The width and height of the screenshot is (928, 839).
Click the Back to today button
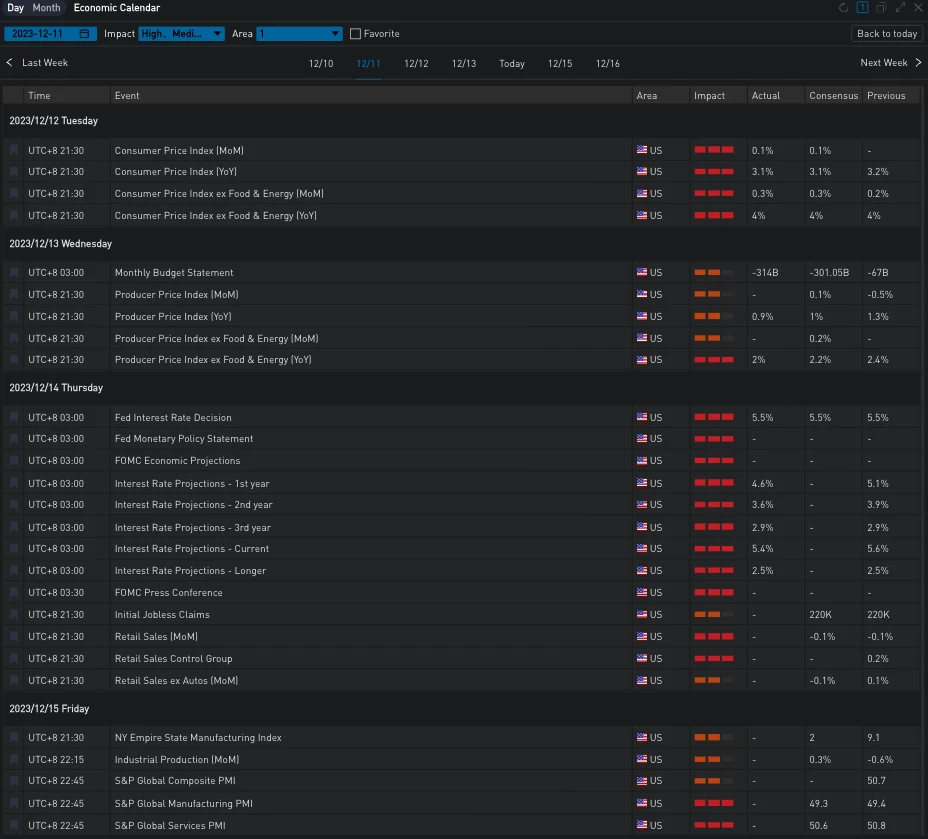click(887, 34)
